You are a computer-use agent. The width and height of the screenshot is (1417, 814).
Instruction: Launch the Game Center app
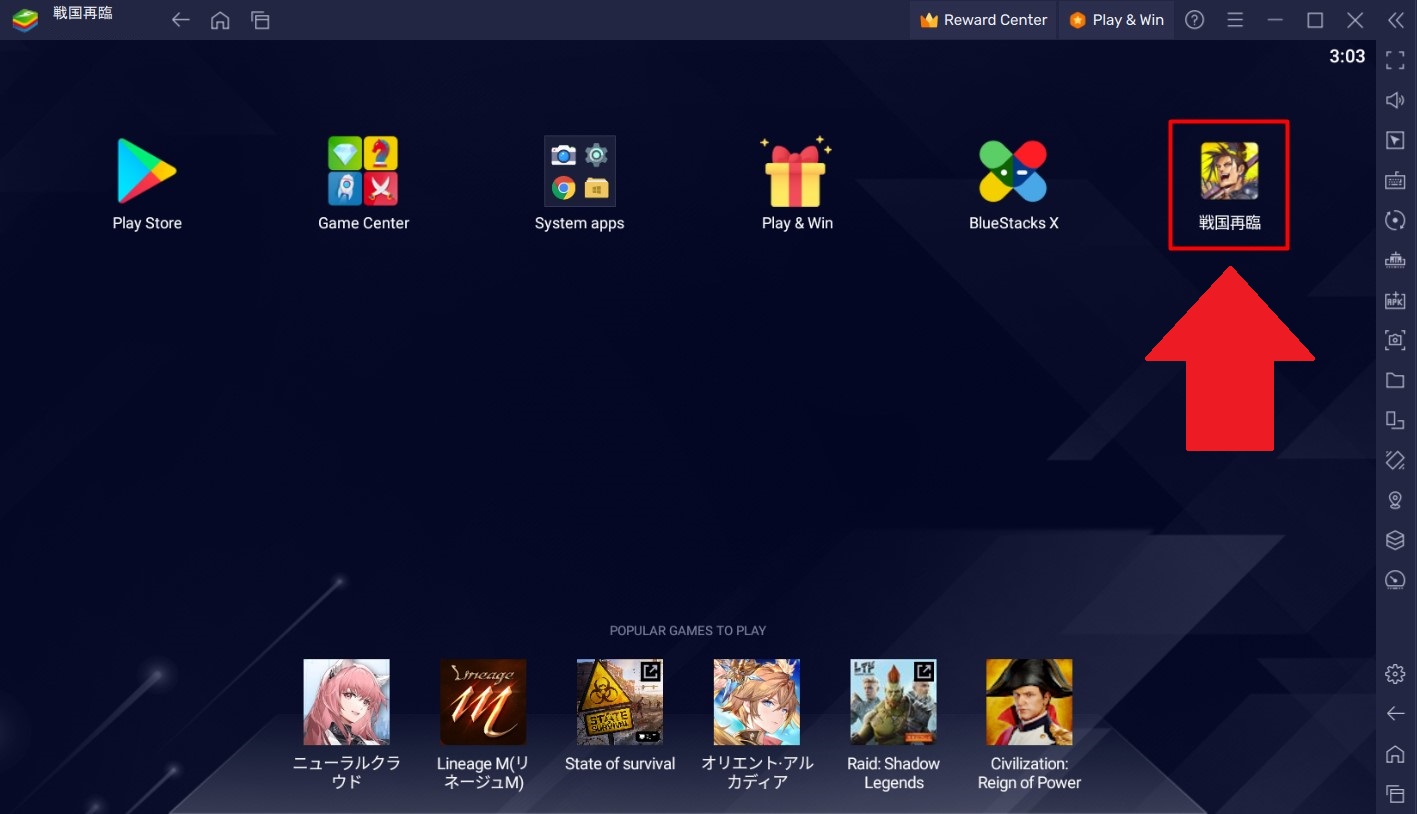363,171
